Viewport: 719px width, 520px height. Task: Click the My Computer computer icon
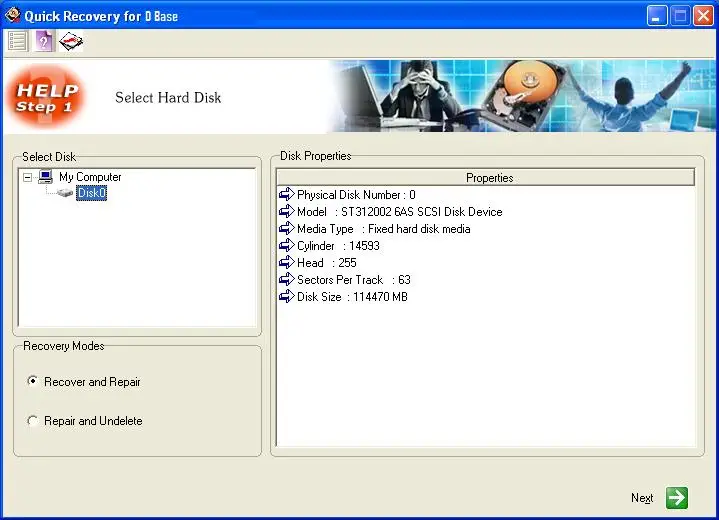(45, 177)
